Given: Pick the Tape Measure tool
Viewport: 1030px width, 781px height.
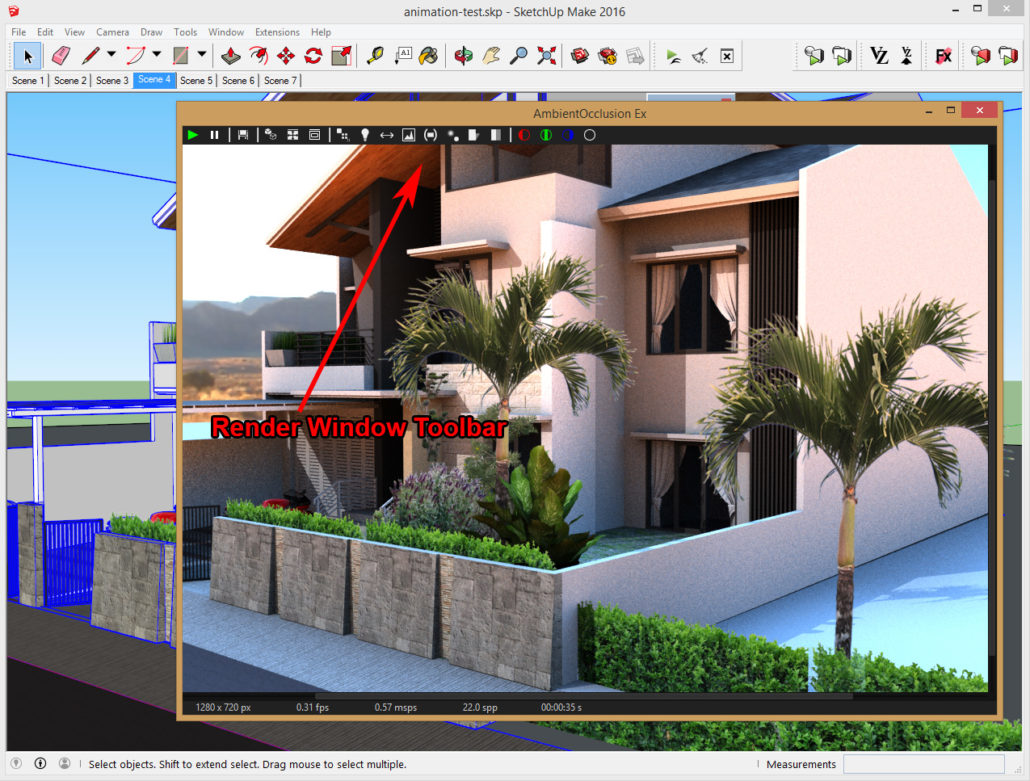Looking at the screenshot, I should [x=376, y=55].
